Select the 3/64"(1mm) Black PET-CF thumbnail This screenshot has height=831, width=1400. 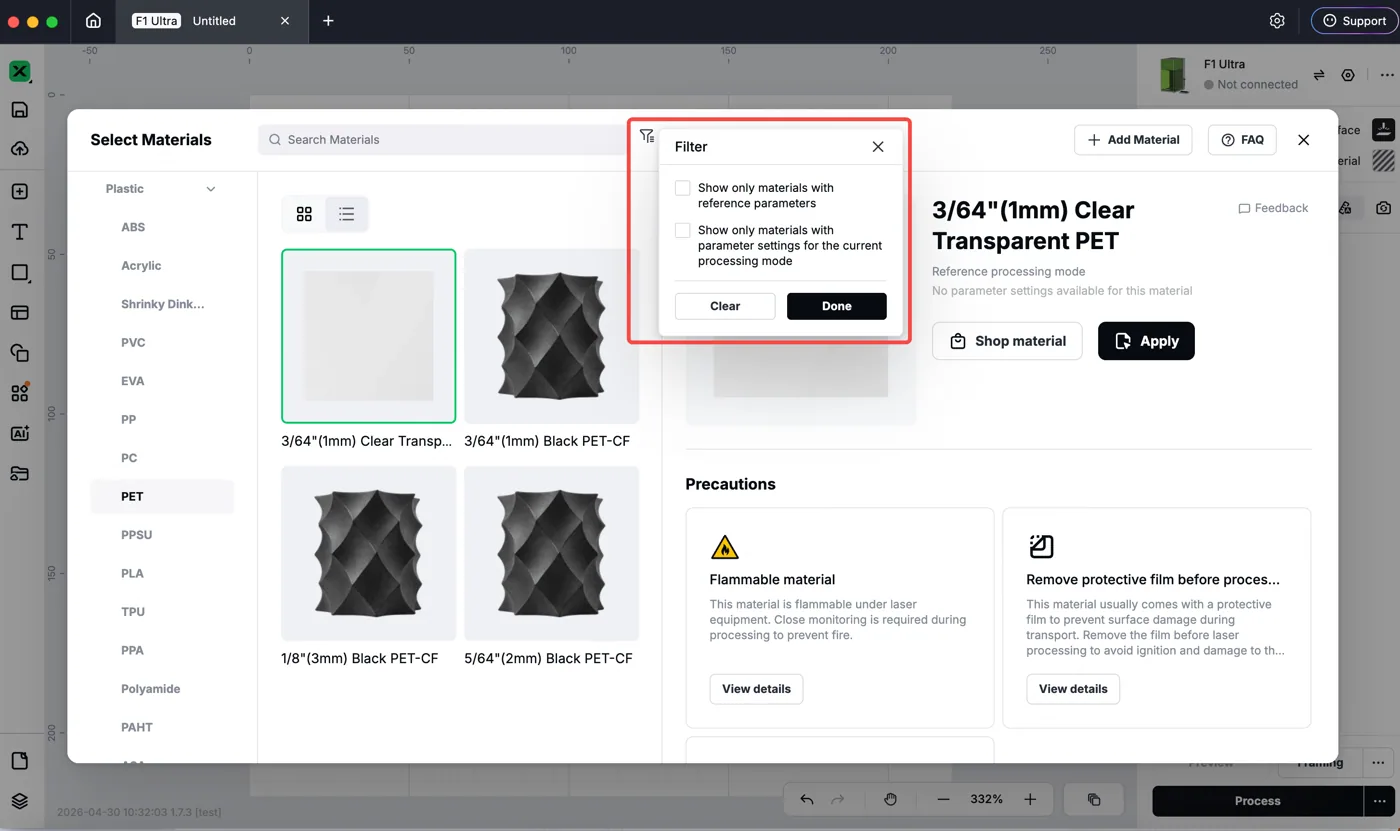(x=552, y=336)
